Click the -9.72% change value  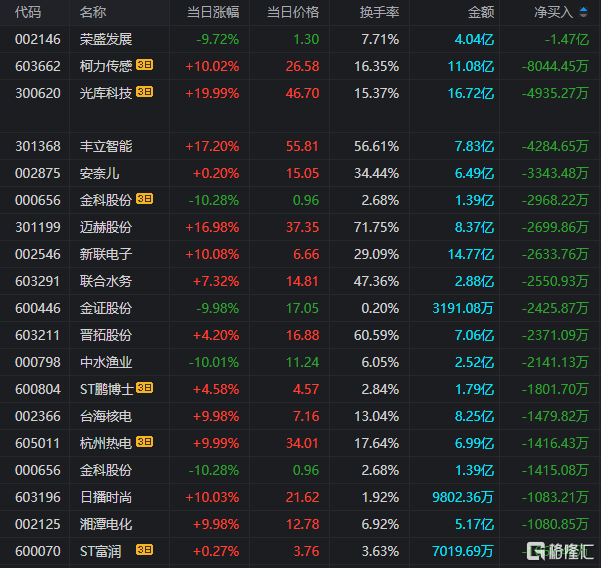218,39
